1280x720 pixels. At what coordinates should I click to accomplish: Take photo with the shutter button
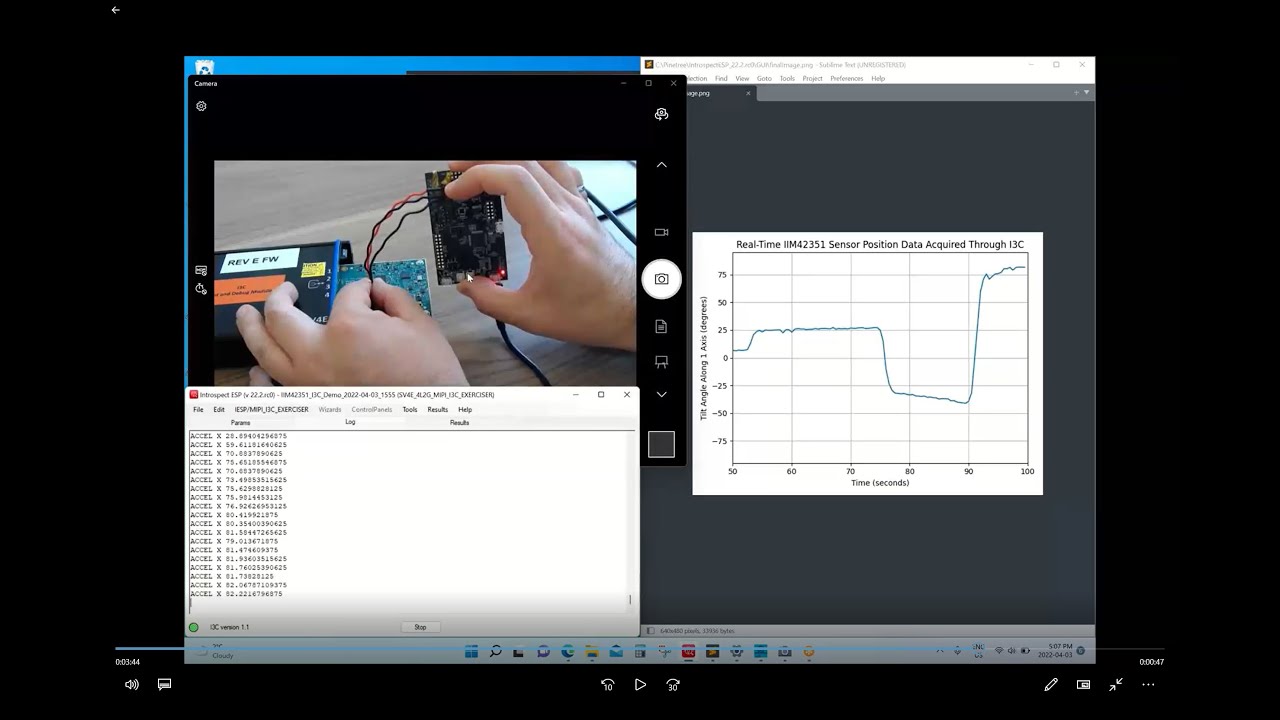[x=661, y=279]
